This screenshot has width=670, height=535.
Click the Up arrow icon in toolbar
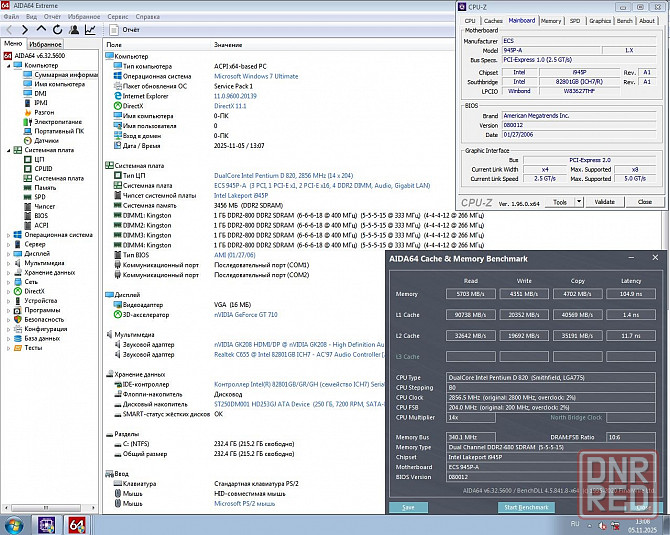coord(40,30)
